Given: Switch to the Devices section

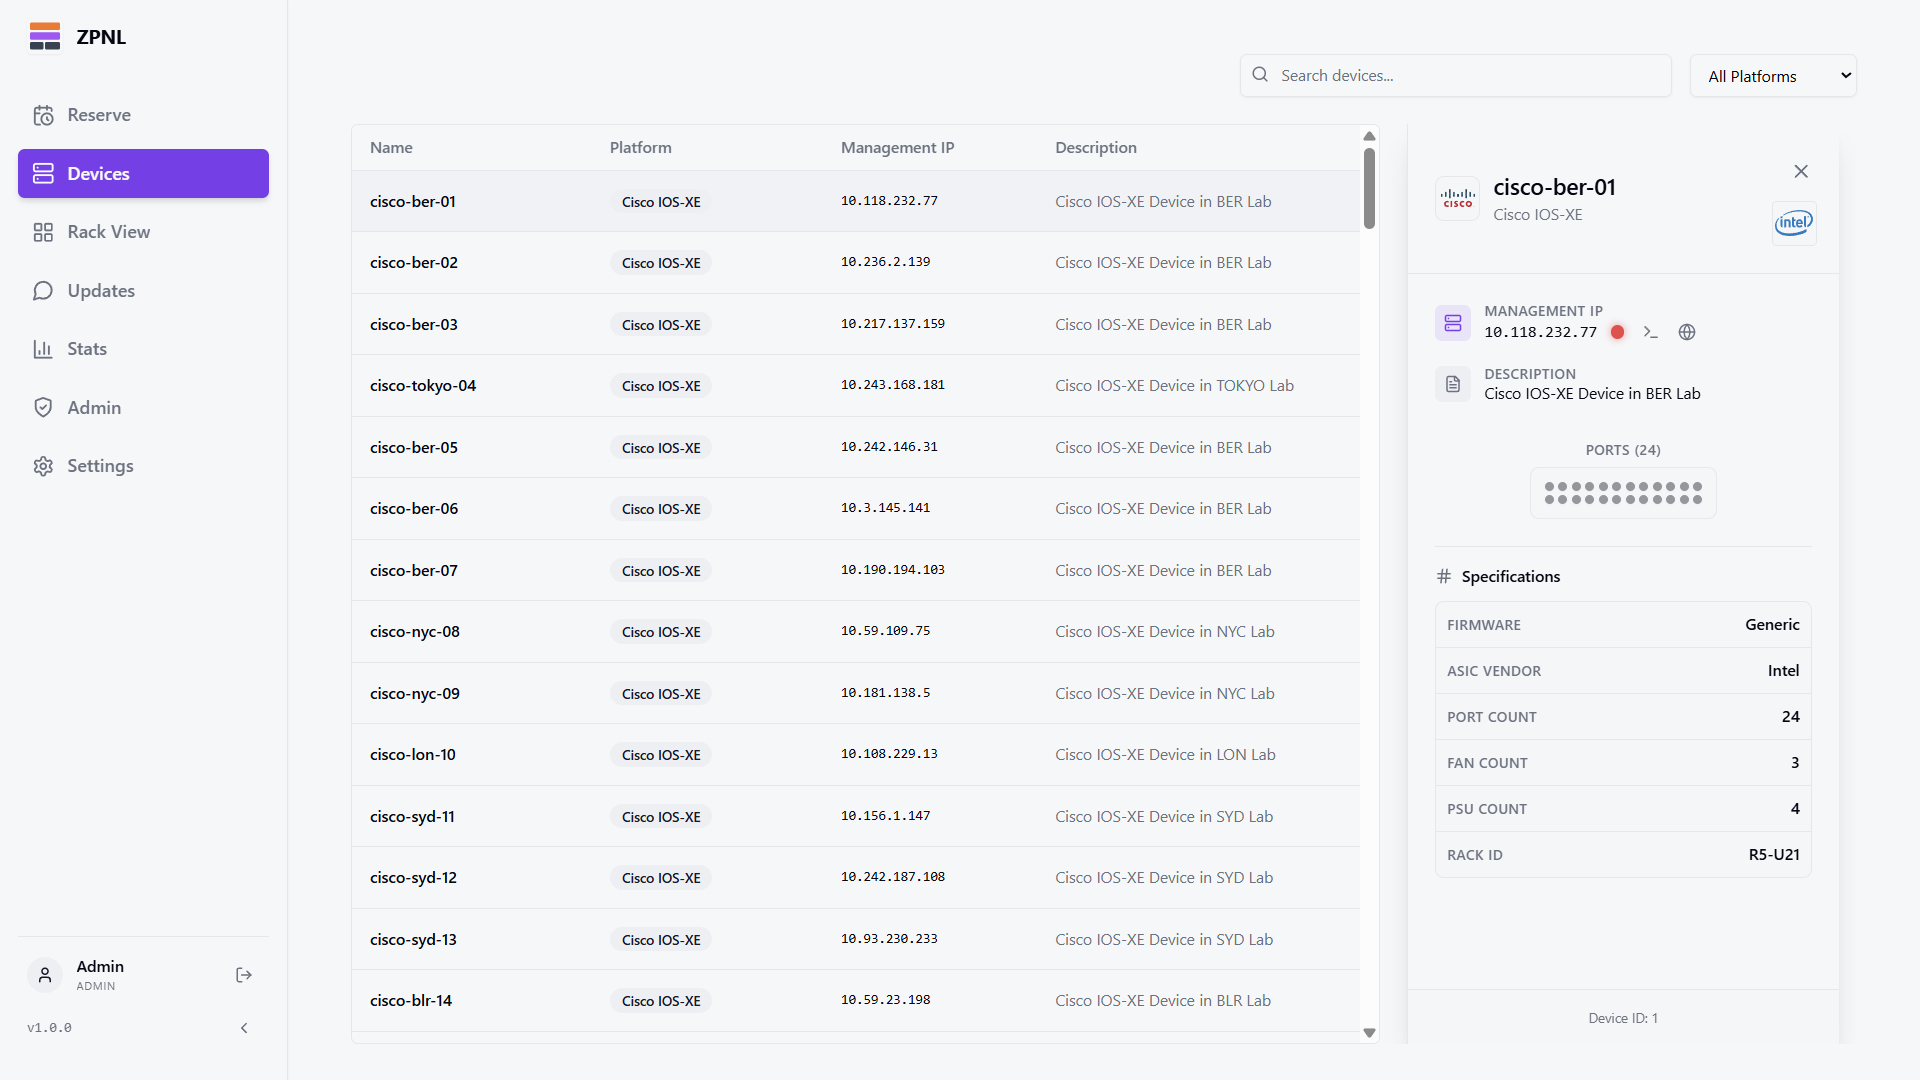Looking at the screenshot, I should [x=99, y=173].
